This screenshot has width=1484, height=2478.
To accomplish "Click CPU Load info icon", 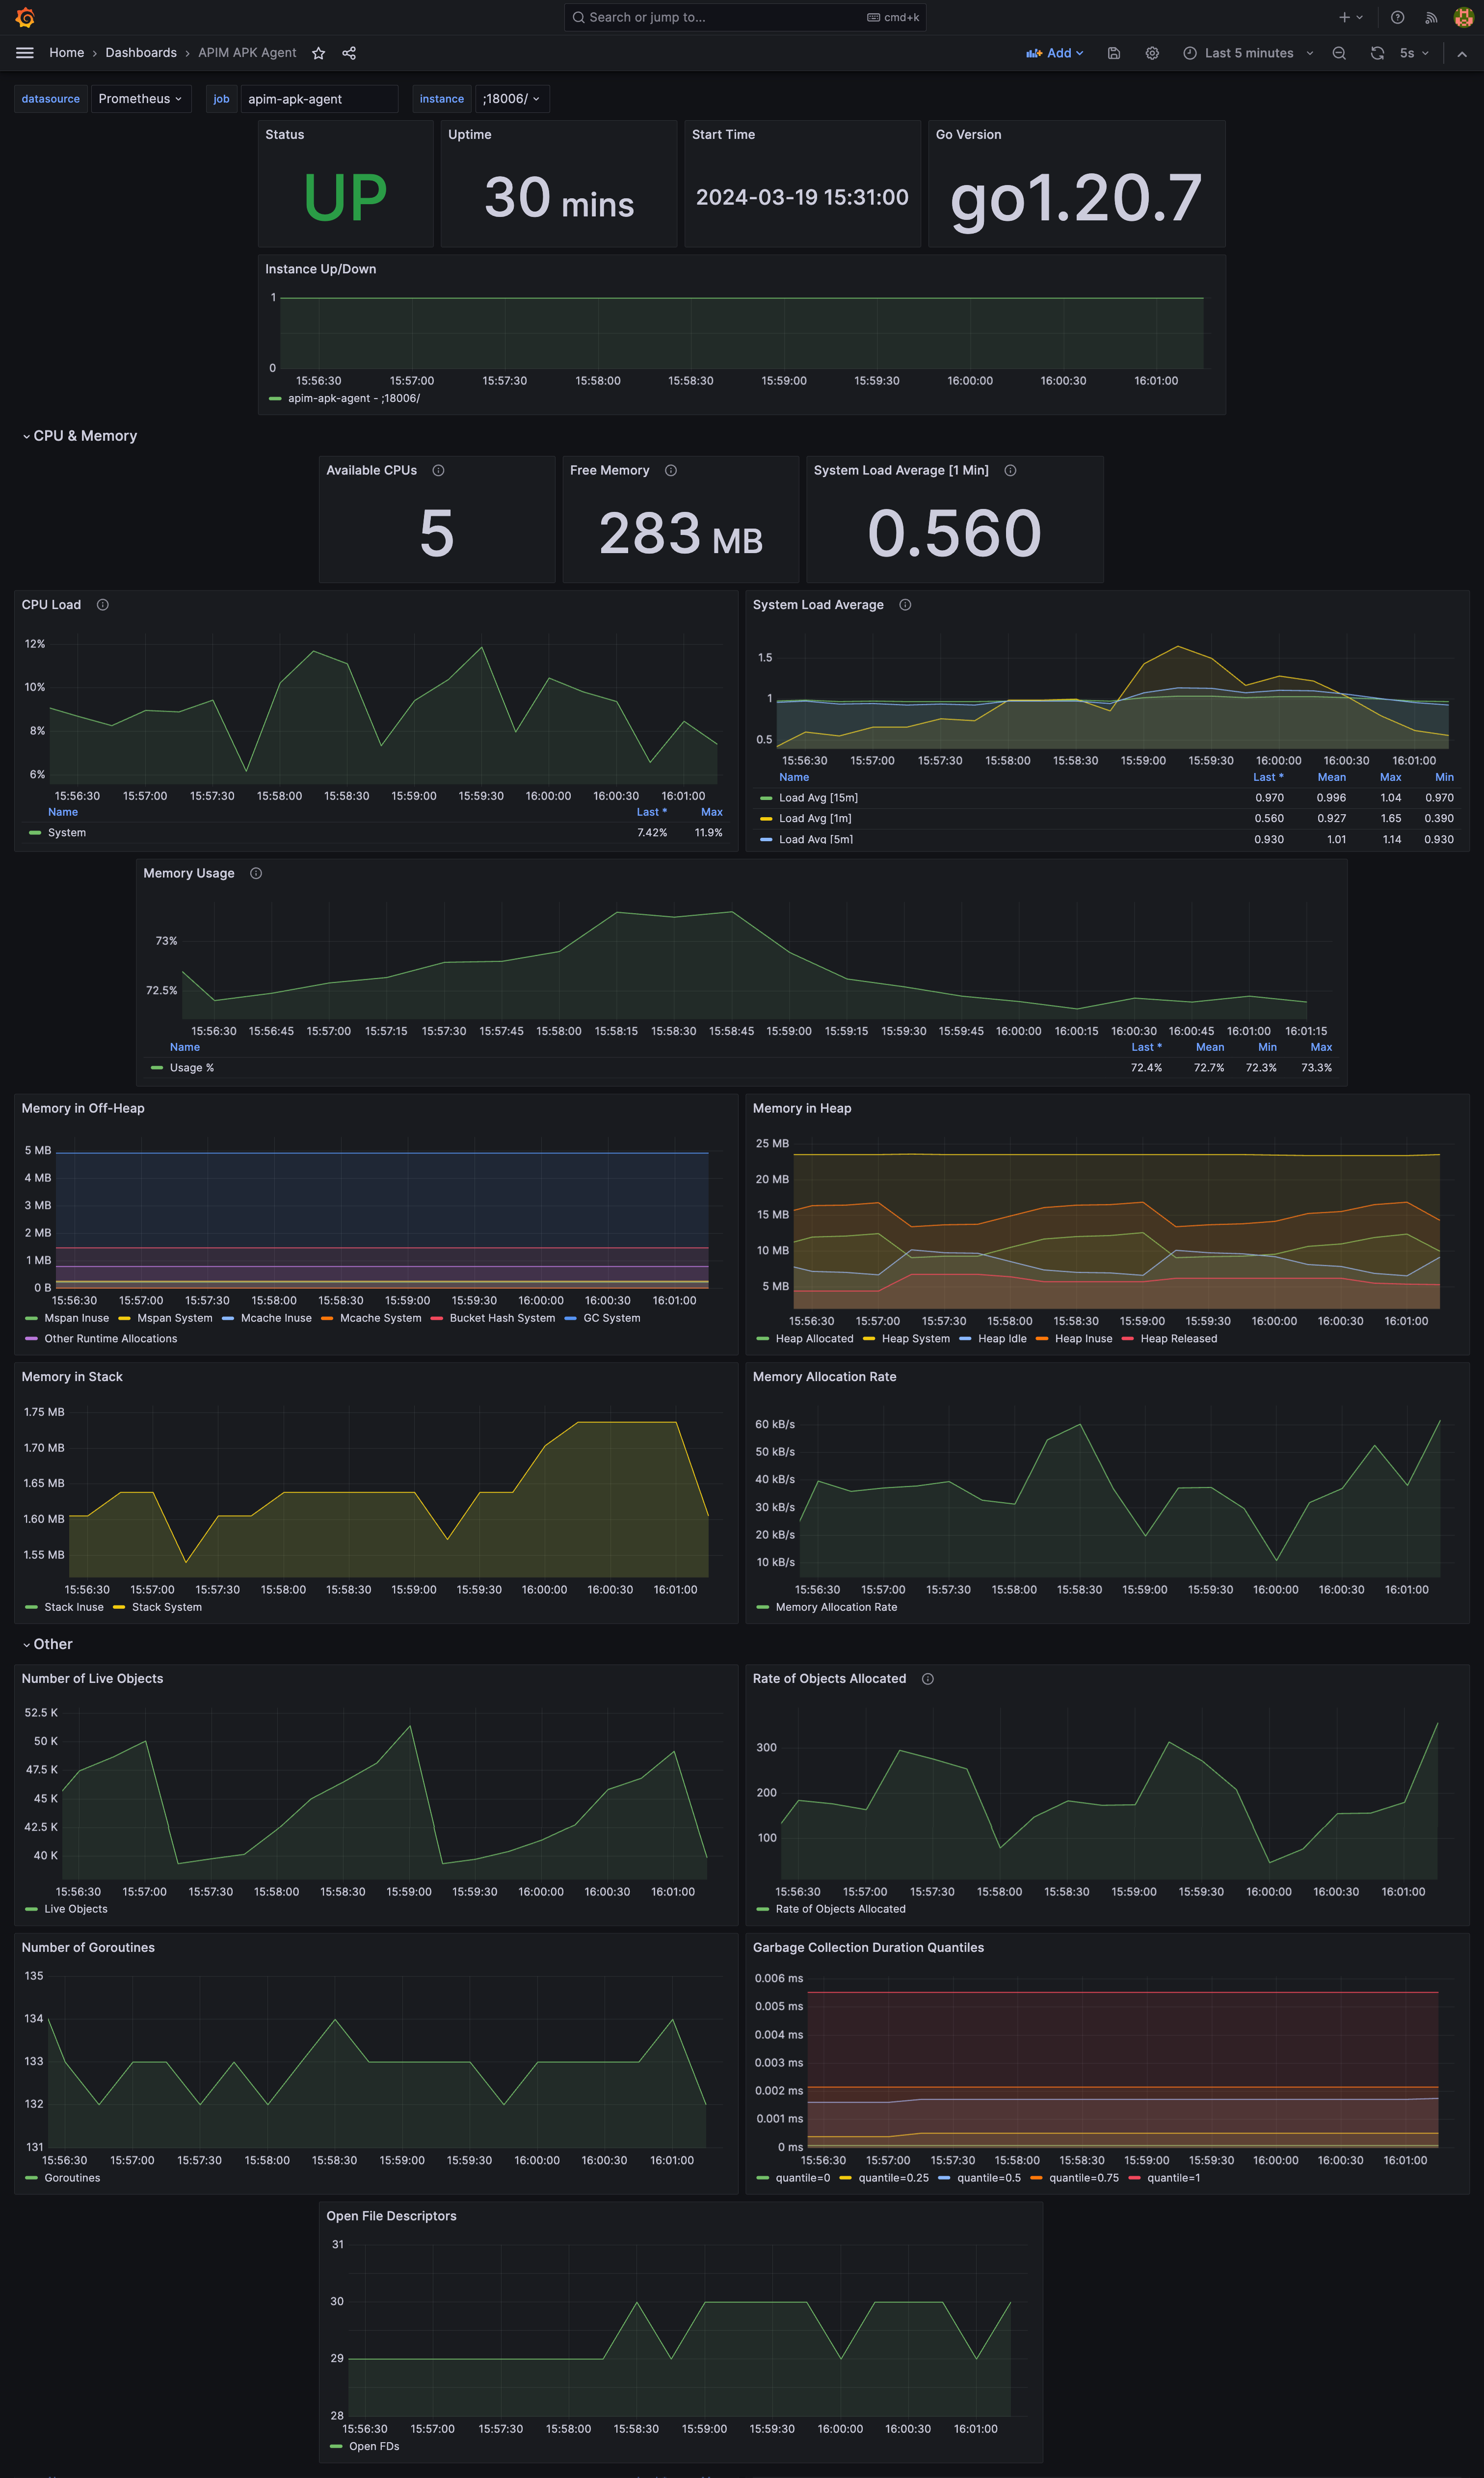I will 102,604.
